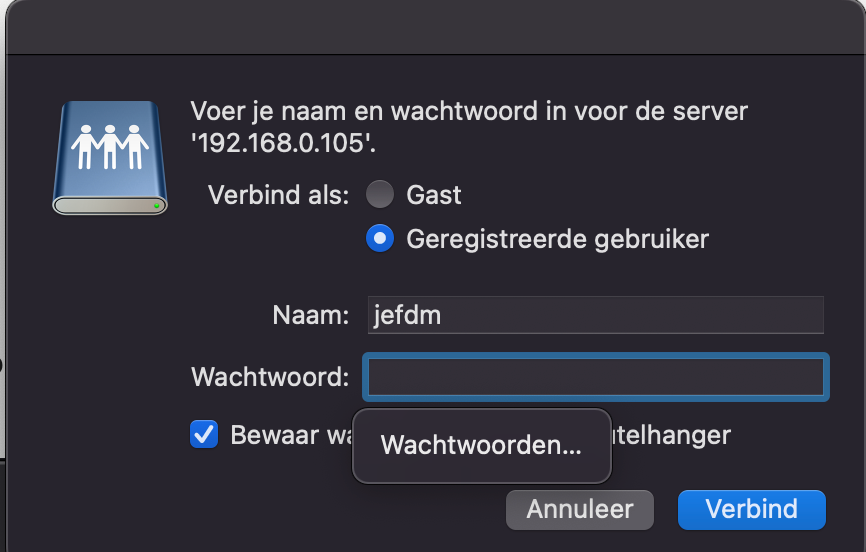Click the "Verbind als:" label

pyautogui.click(x=278, y=194)
